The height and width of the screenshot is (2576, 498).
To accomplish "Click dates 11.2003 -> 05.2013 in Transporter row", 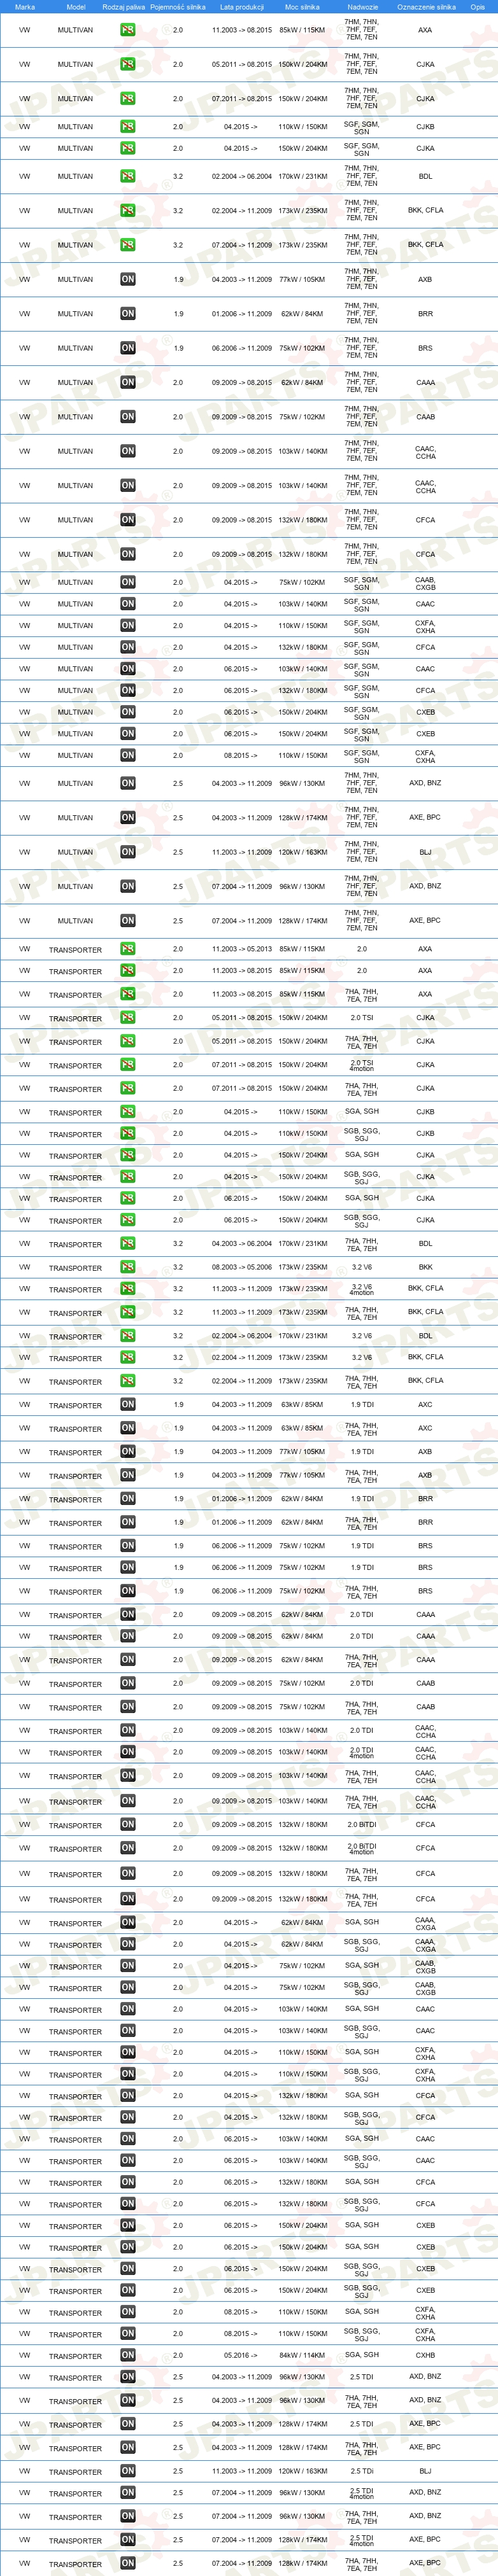I will click(242, 948).
